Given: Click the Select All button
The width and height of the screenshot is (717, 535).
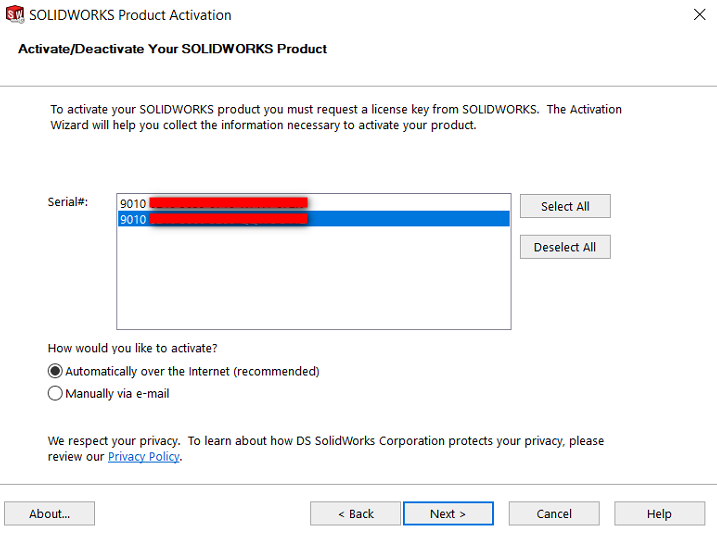Looking at the screenshot, I should pyautogui.click(x=565, y=206).
